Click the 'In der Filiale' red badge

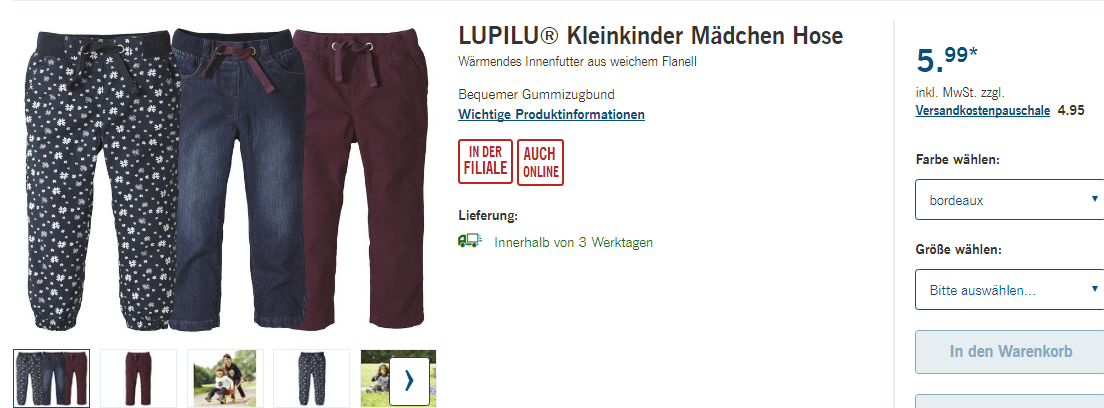485,161
